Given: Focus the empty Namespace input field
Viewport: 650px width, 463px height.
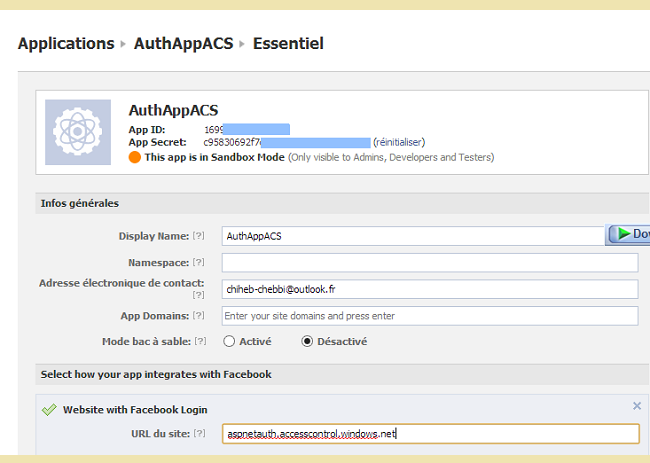Looking at the screenshot, I should click(430, 263).
